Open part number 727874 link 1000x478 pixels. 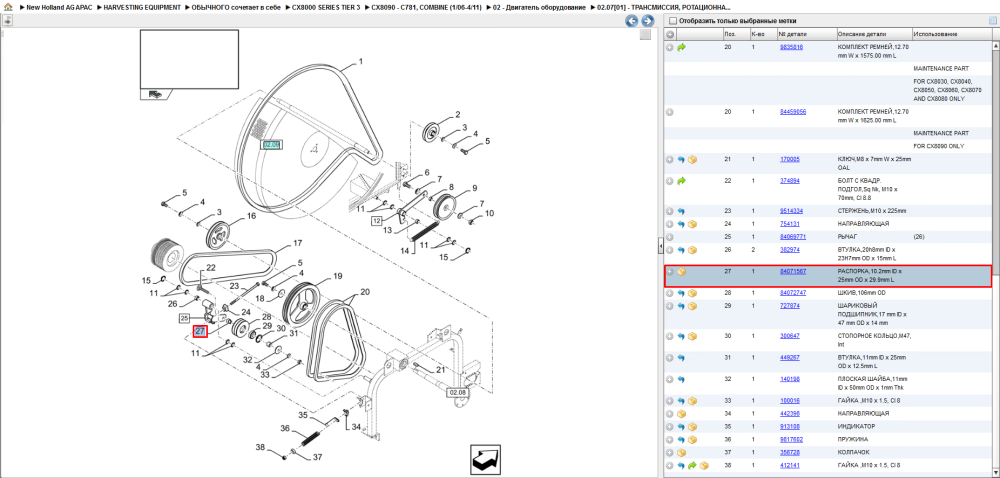click(790, 306)
